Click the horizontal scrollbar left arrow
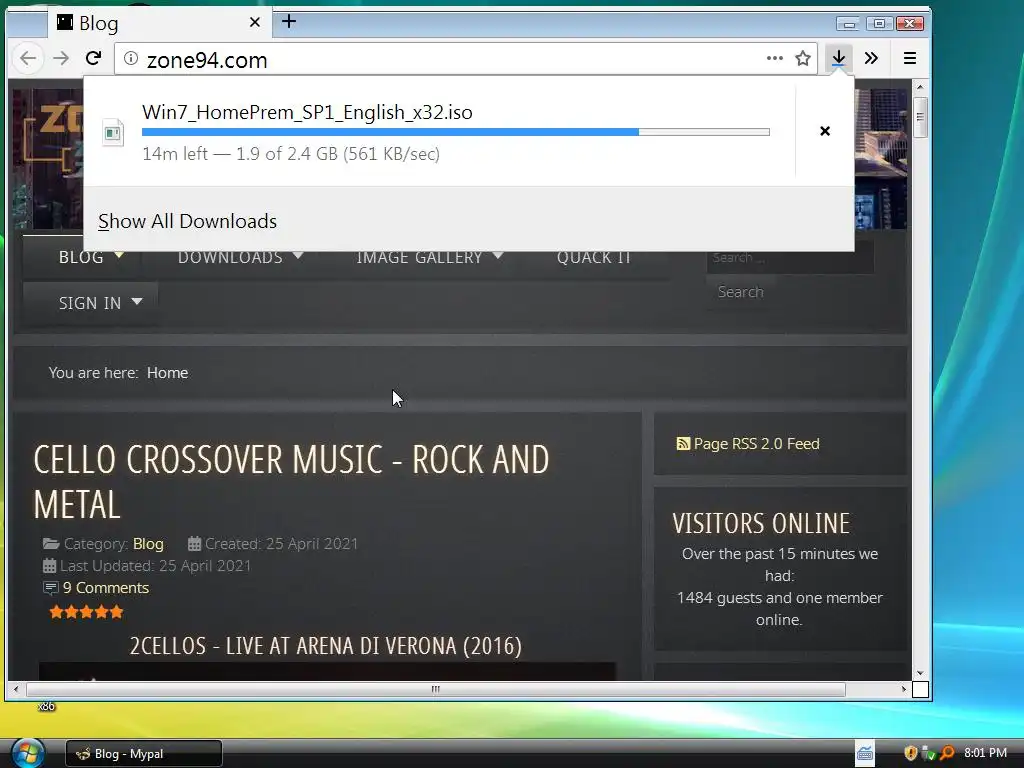 coord(16,689)
